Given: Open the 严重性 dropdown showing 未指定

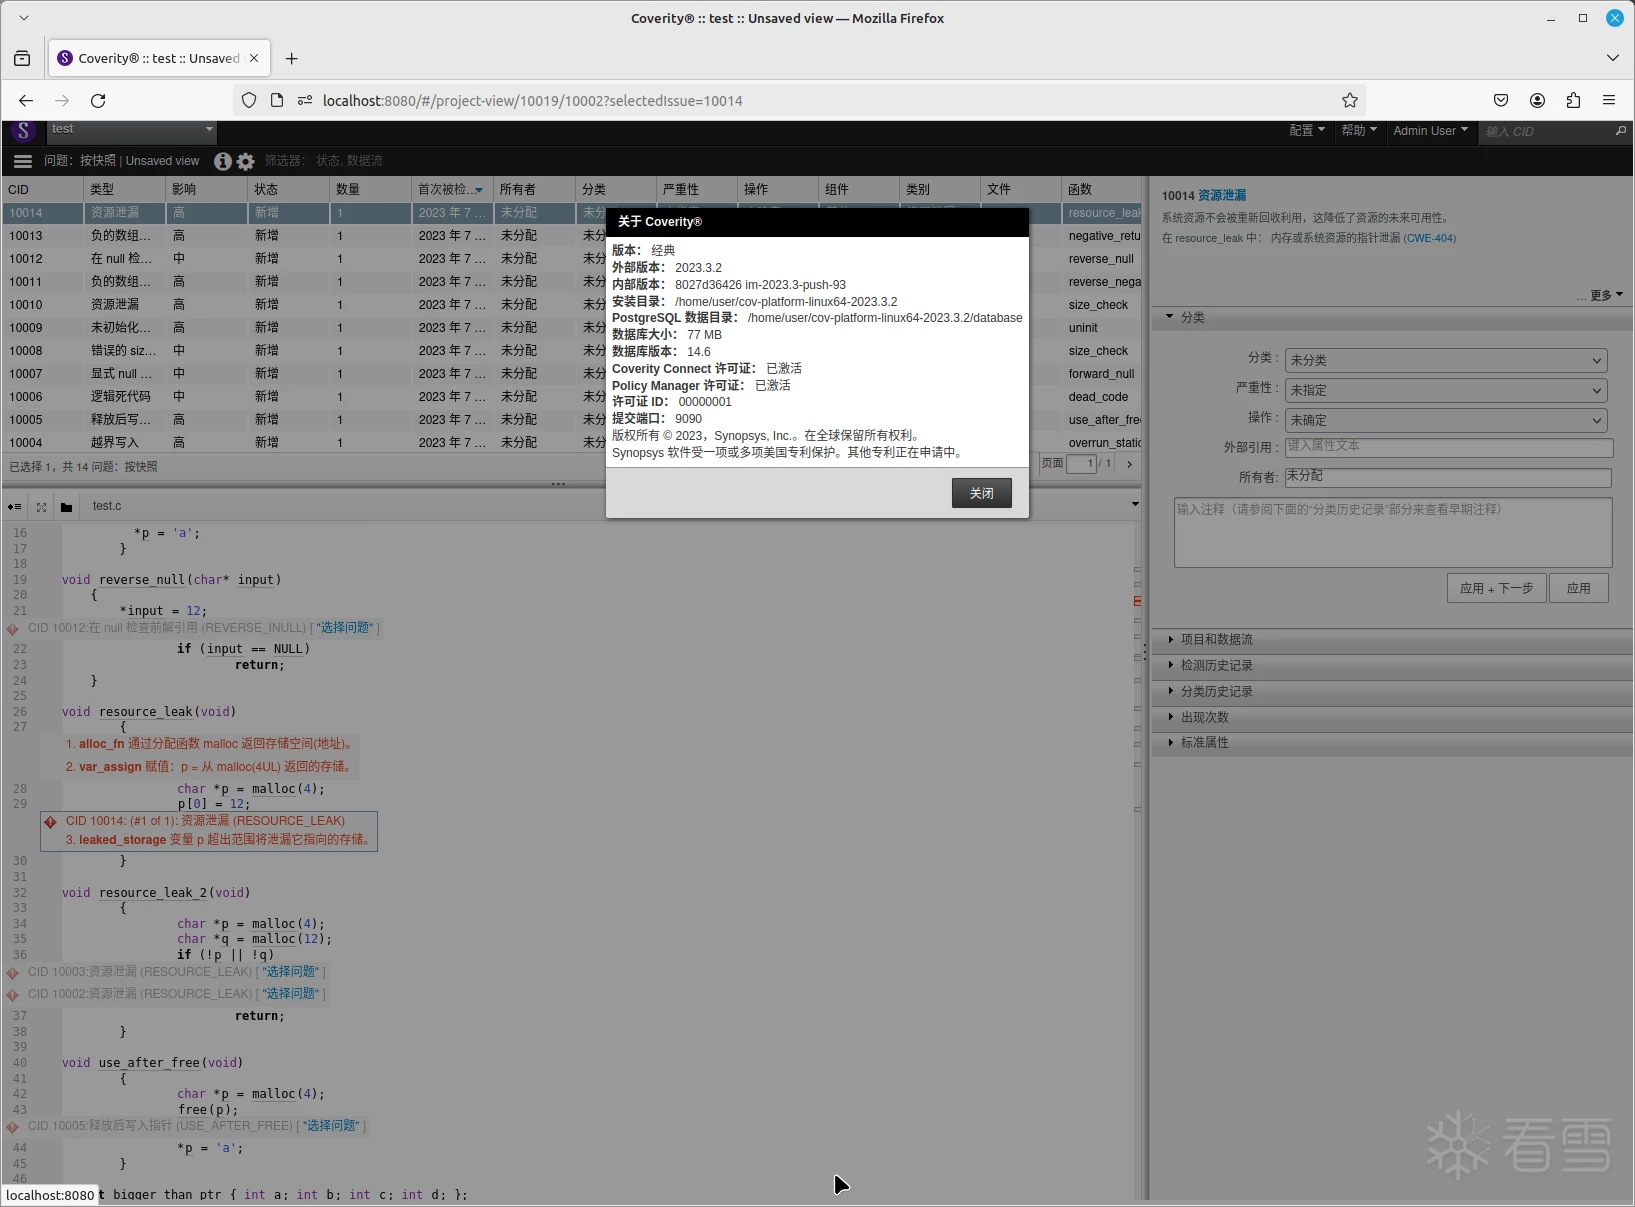Looking at the screenshot, I should [1446, 390].
